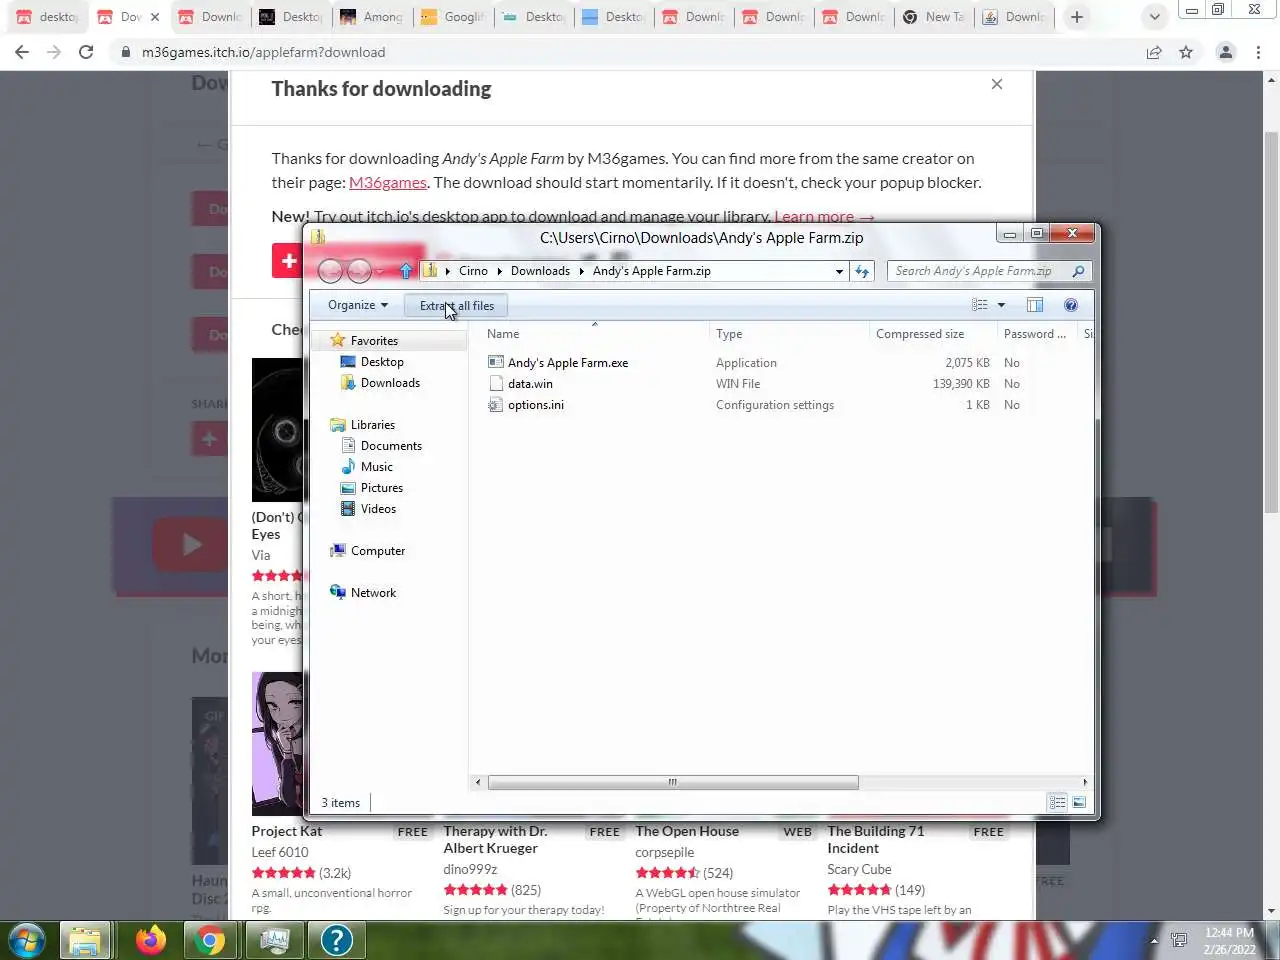Screen dimensions: 1280x960
Task: Click Chrome taskbar icon
Action: pos(211,940)
